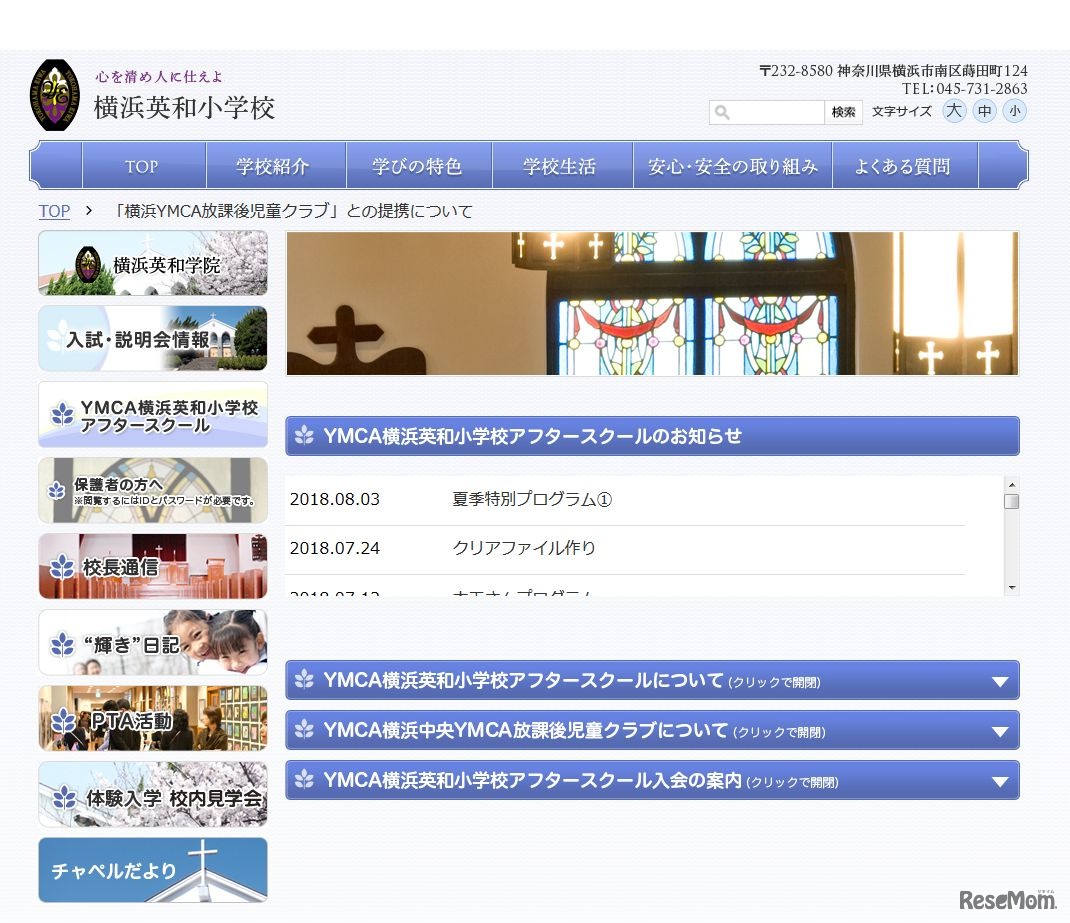Viewport: 1070px width, 923px height.
Task: Expand YMCA横浜英和小学校アフタースクールについて section
Action: [652, 680]
